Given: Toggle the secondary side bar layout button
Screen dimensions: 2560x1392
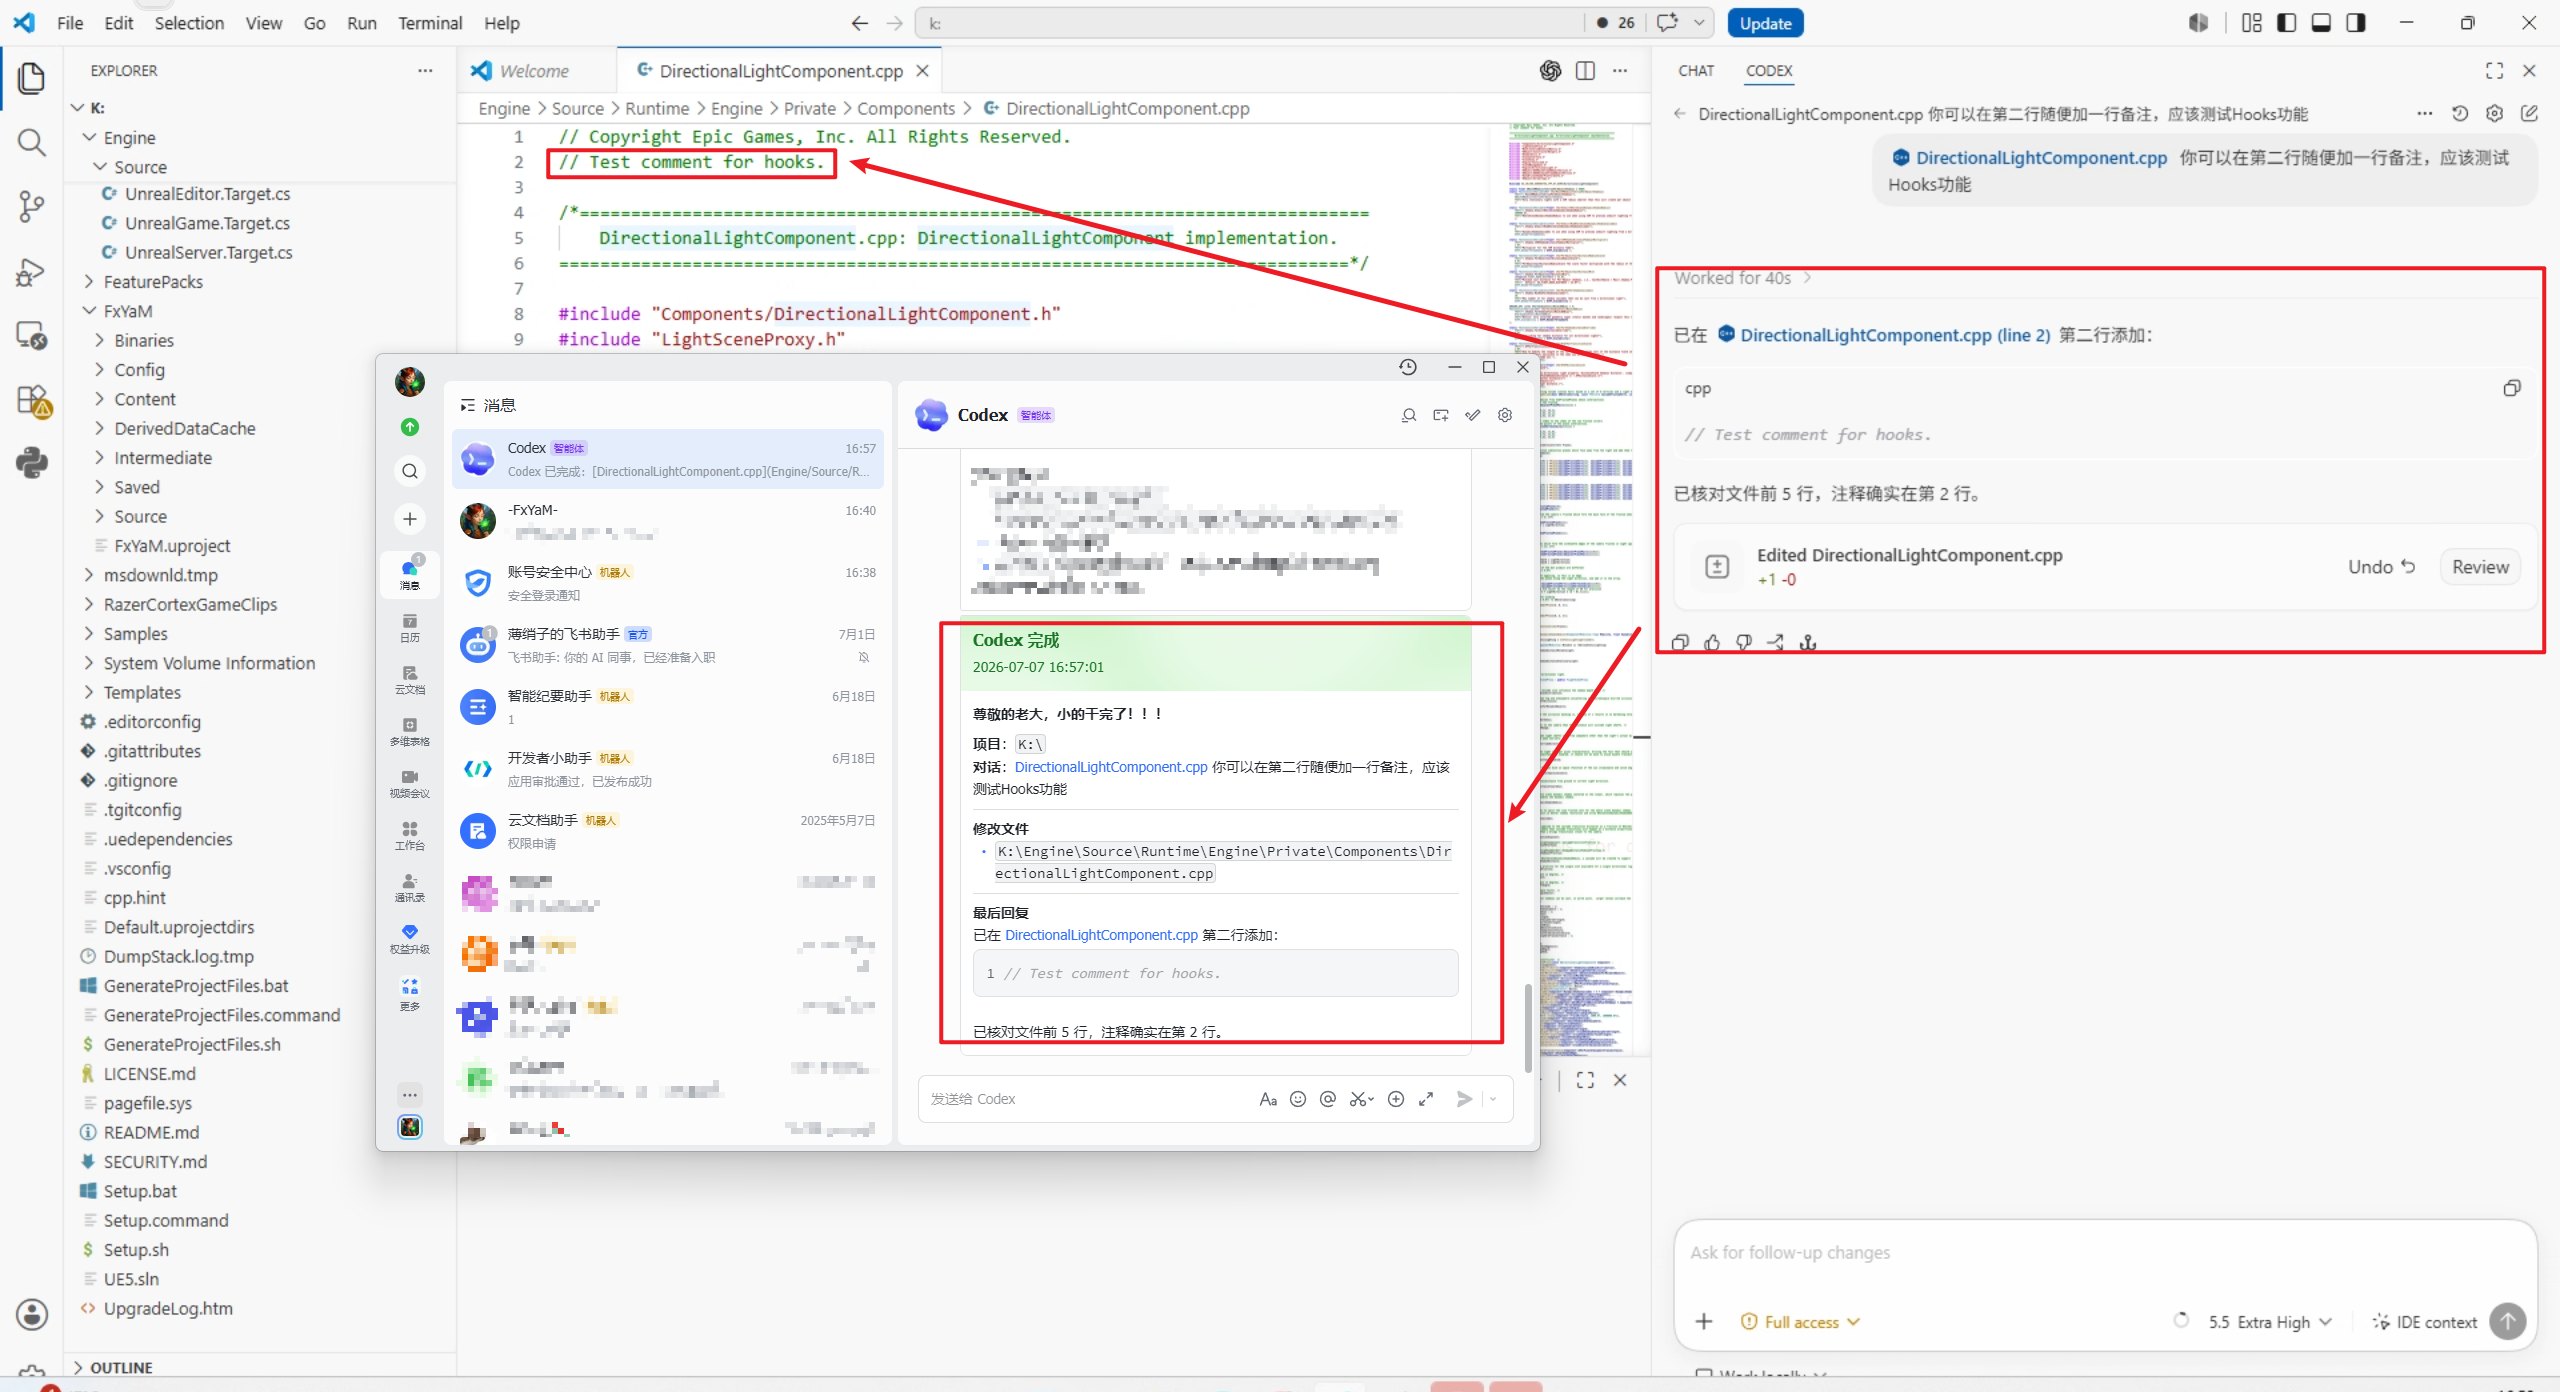Looking at the screenshot, I should pyautogui.click(x=2356, y=23).
